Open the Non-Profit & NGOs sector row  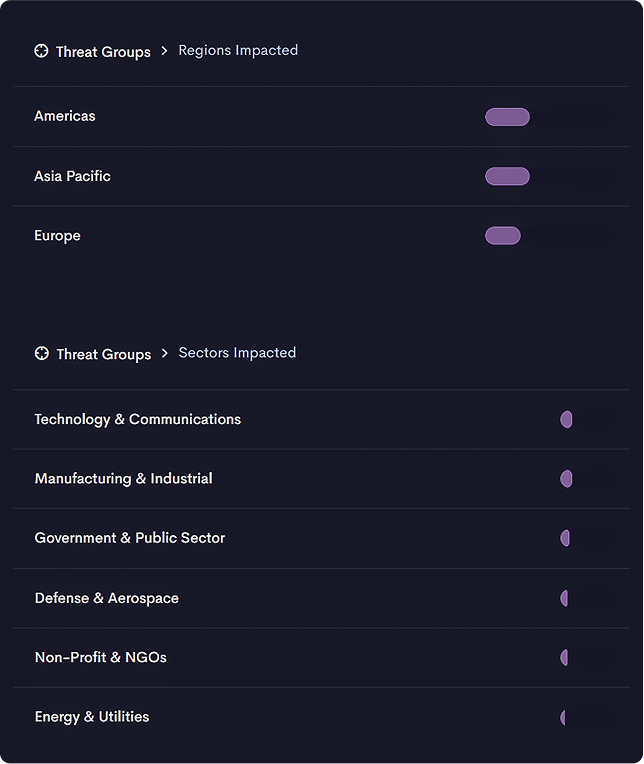[x=322, y=658]
